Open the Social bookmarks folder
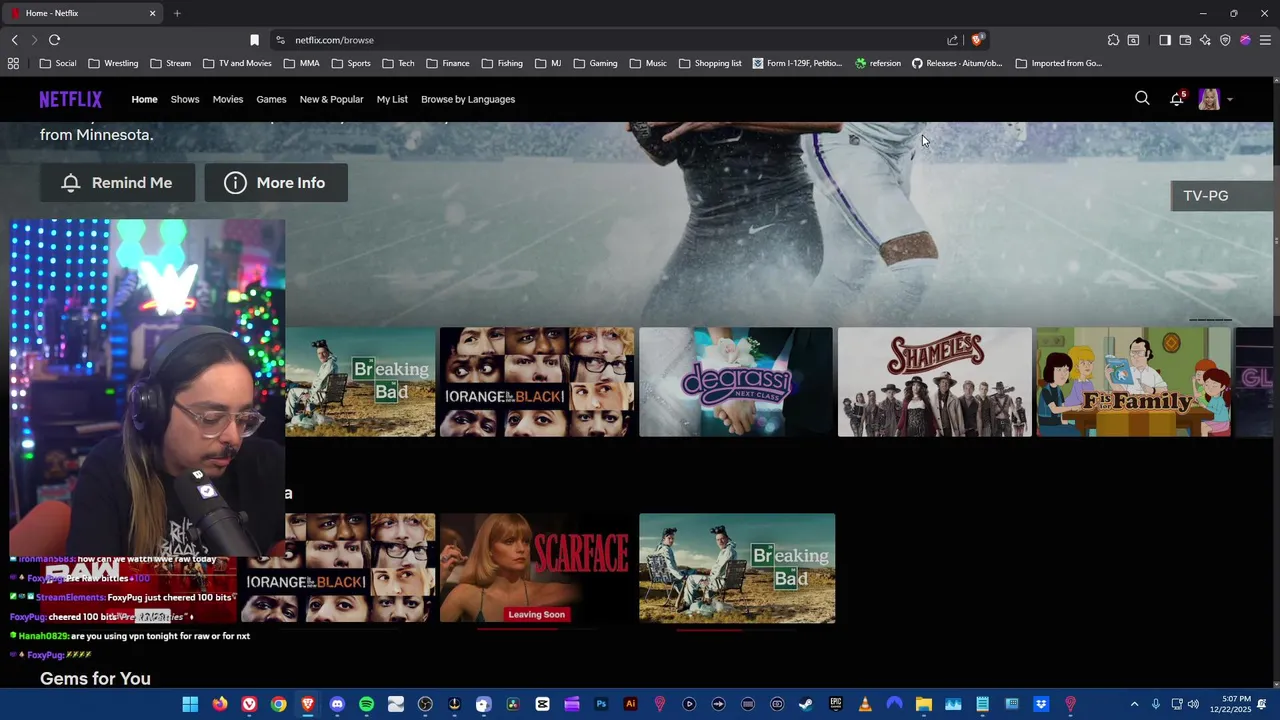 pyautogui.click(x=58, y=63)
